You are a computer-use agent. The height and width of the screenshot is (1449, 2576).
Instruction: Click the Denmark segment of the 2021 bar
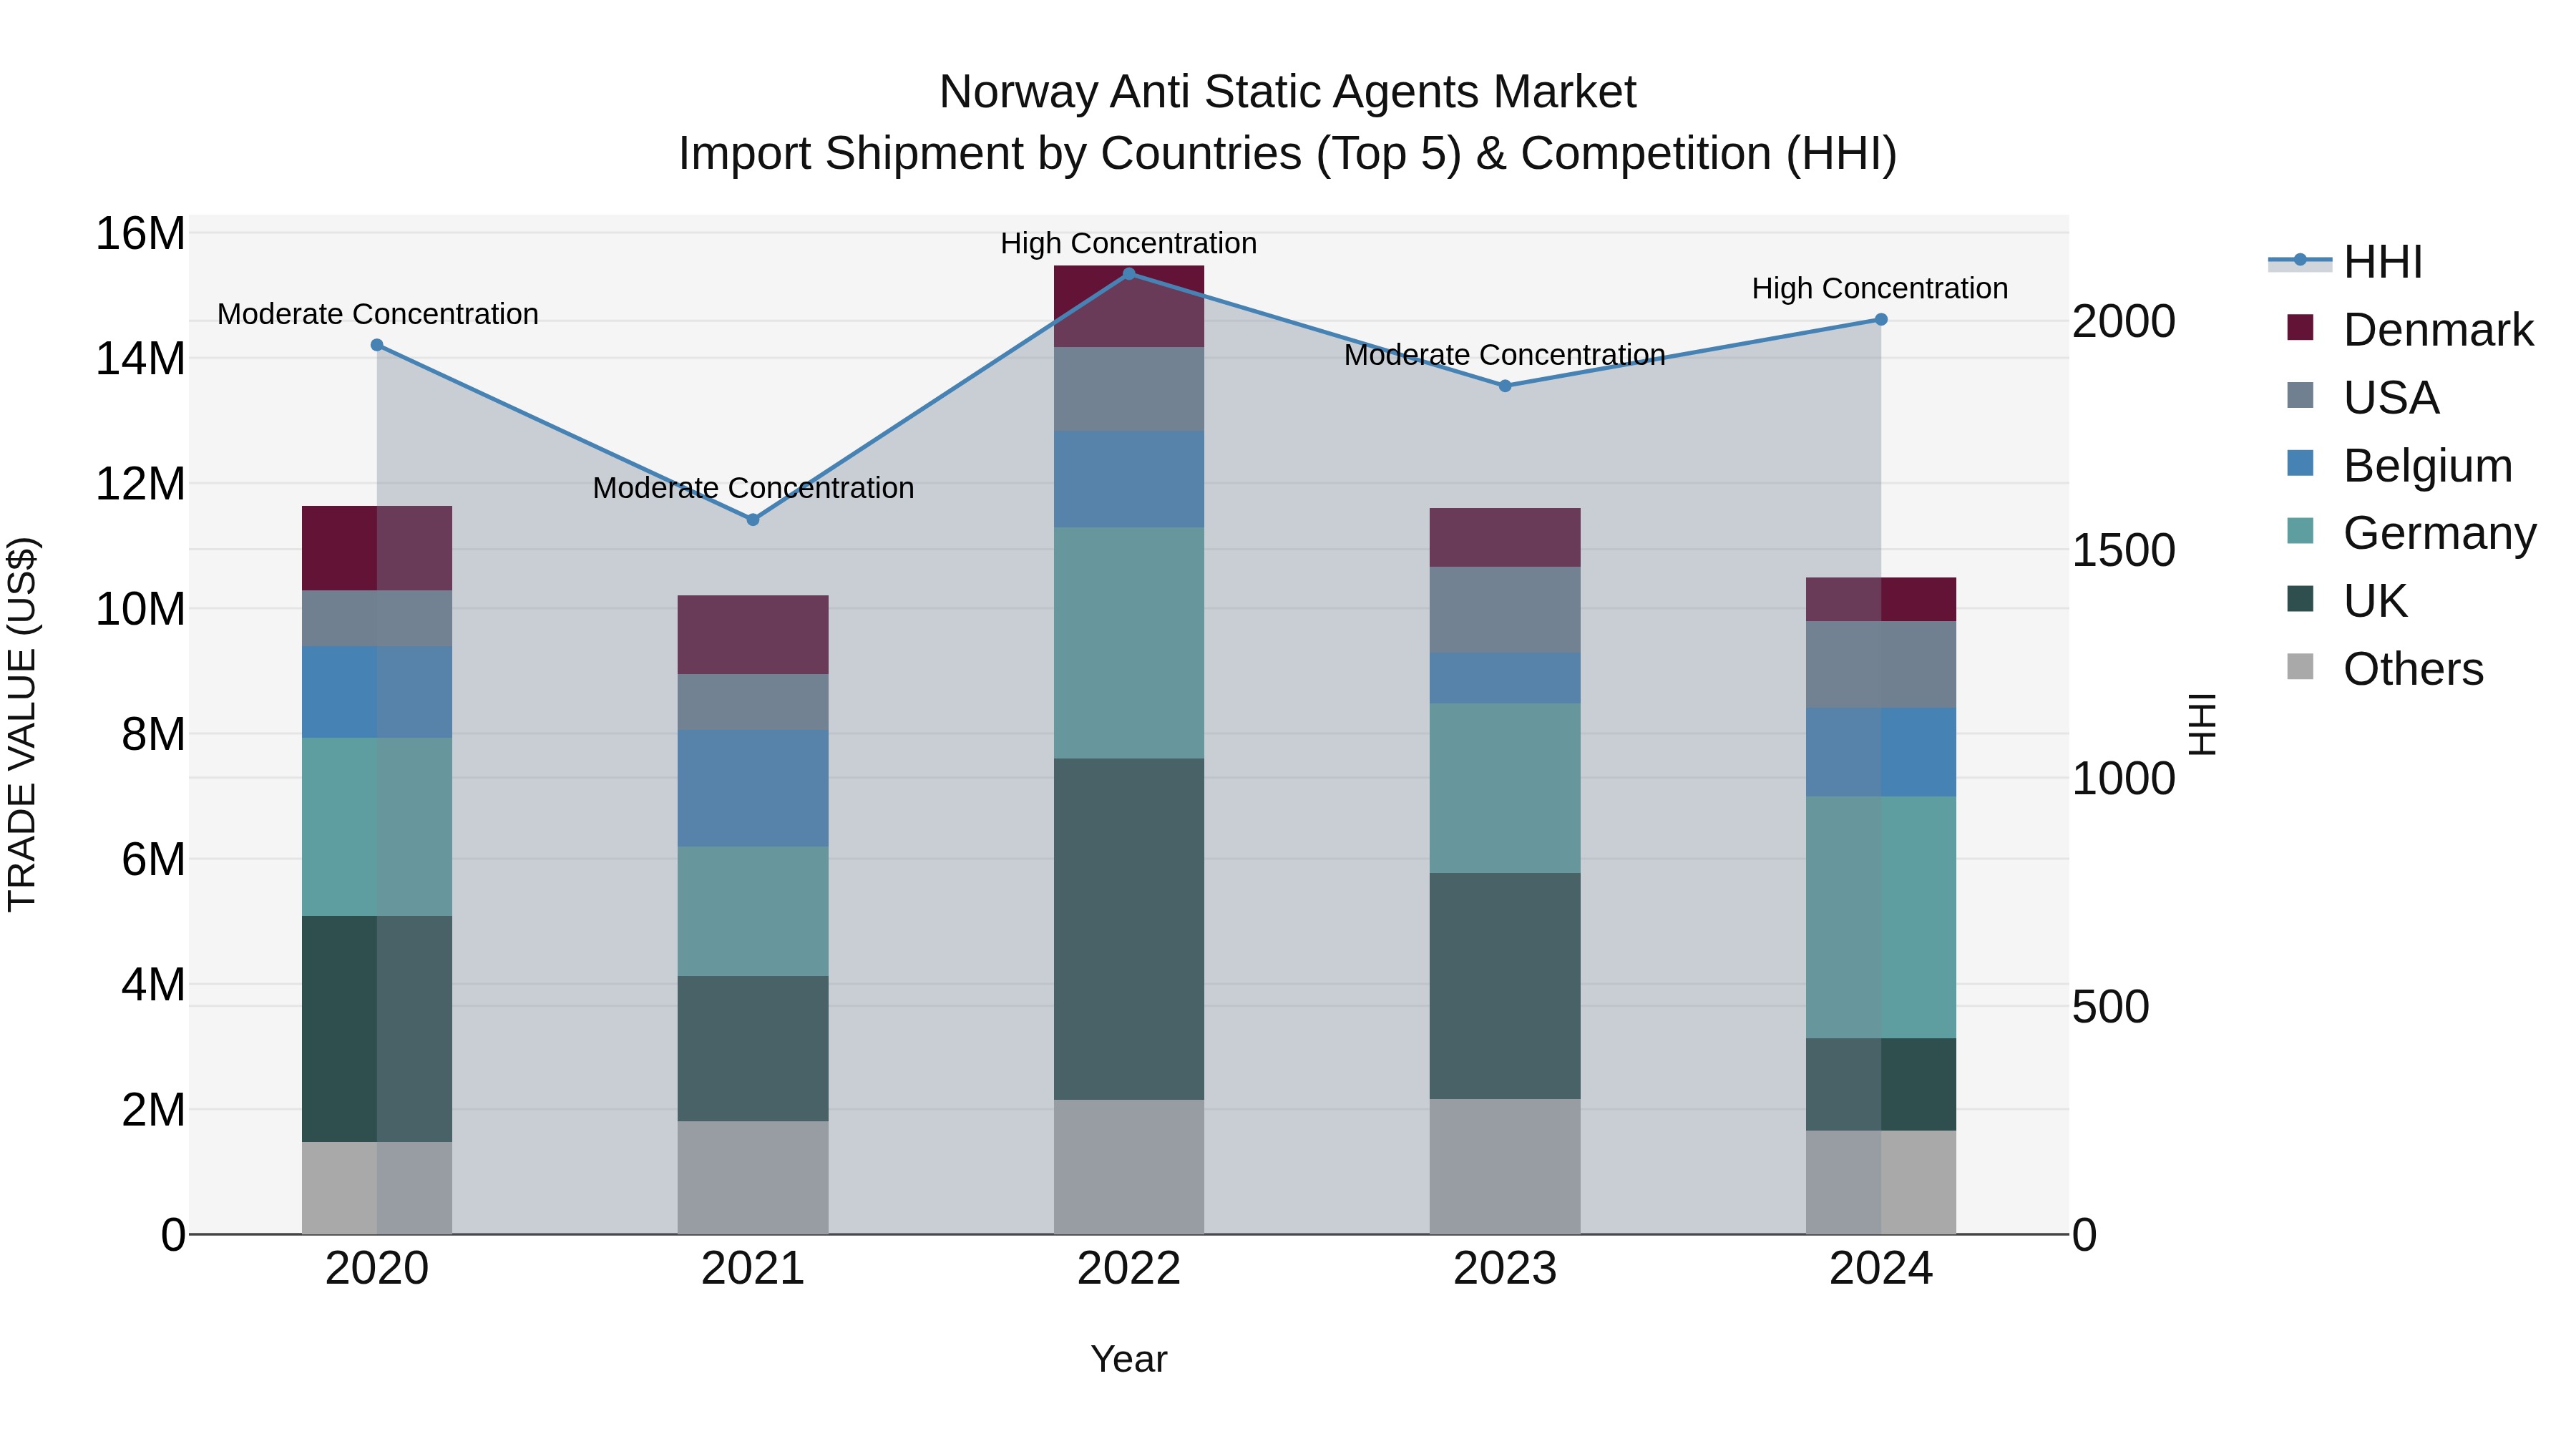point(753,635)
